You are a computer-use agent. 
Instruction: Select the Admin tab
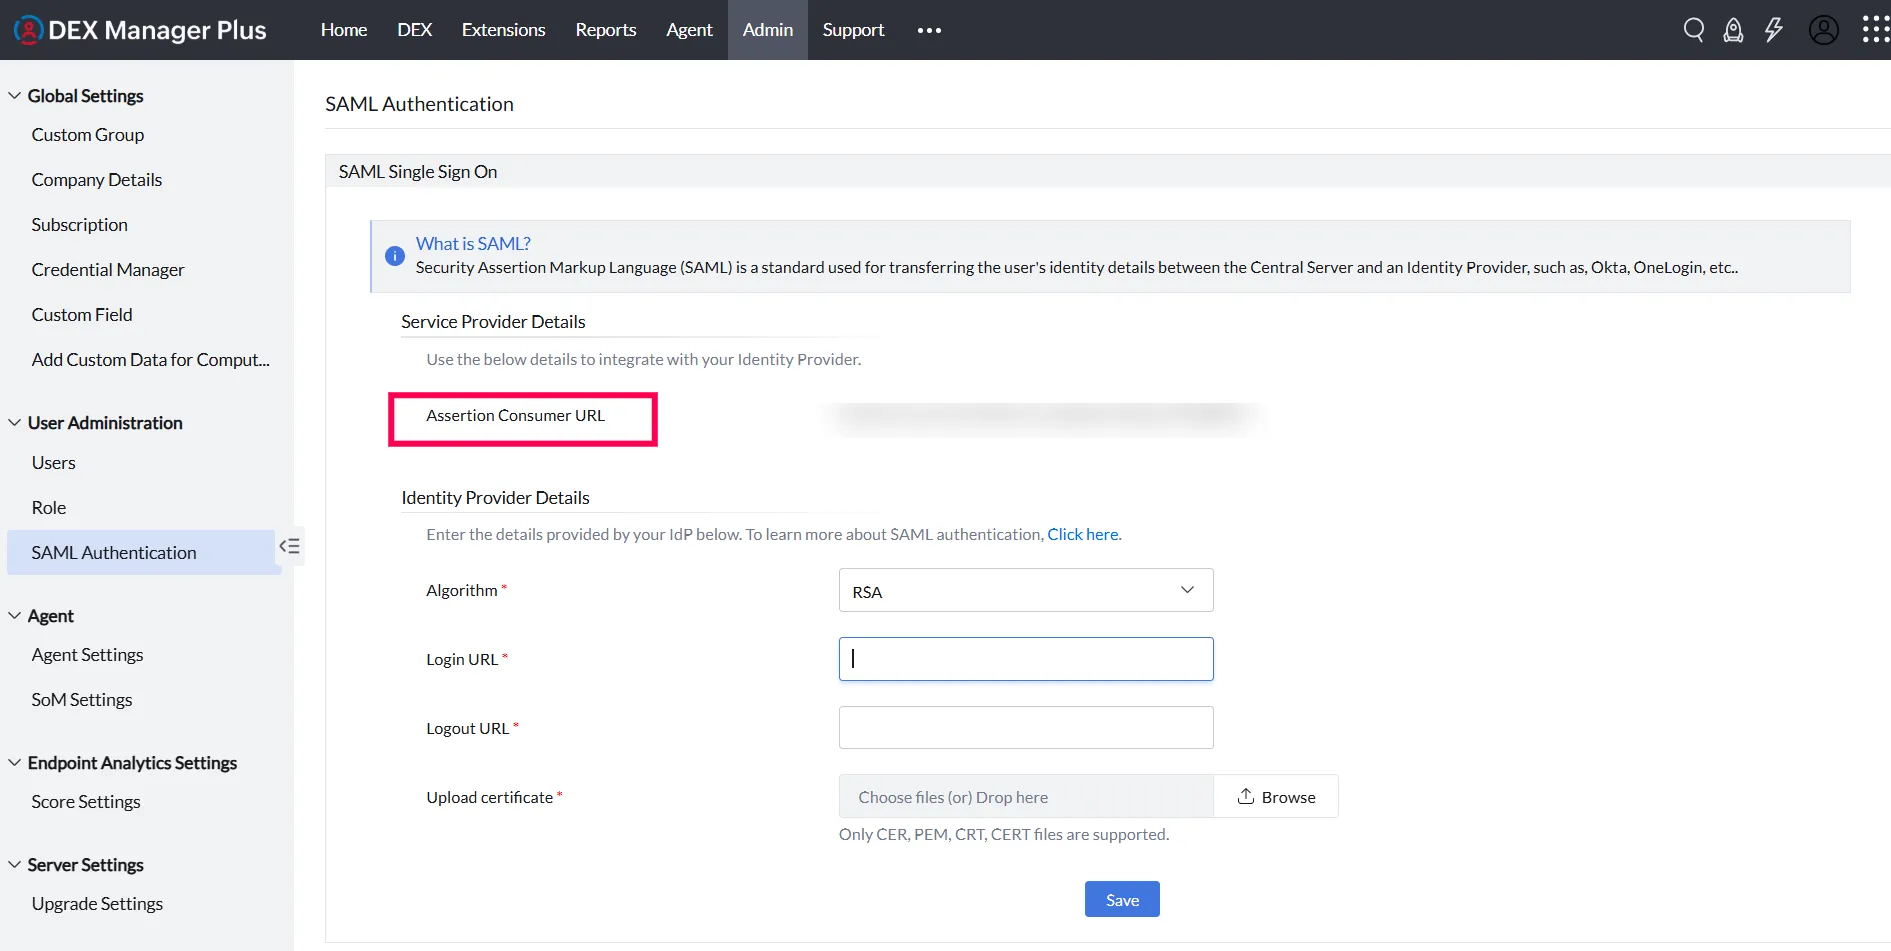(x=768, y=30)
